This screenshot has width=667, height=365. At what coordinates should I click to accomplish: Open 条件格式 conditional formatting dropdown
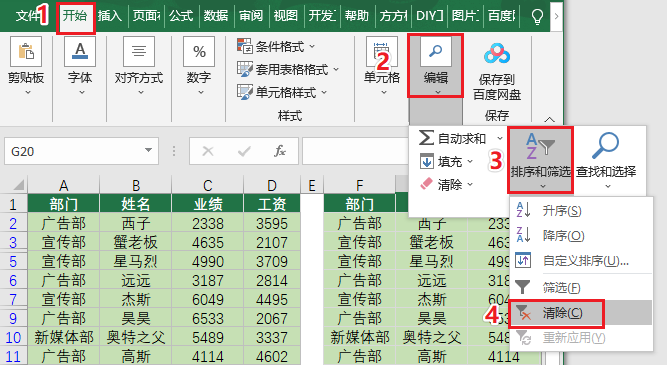coord(276,46)
